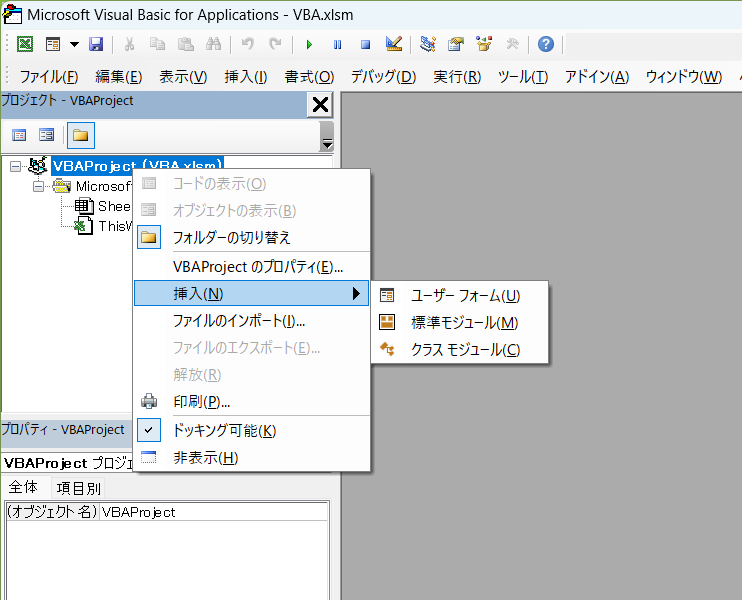Open the 挿入(I) menu in menu bar
The width and height of the screenshot is (742, 600).
(246, 76)
